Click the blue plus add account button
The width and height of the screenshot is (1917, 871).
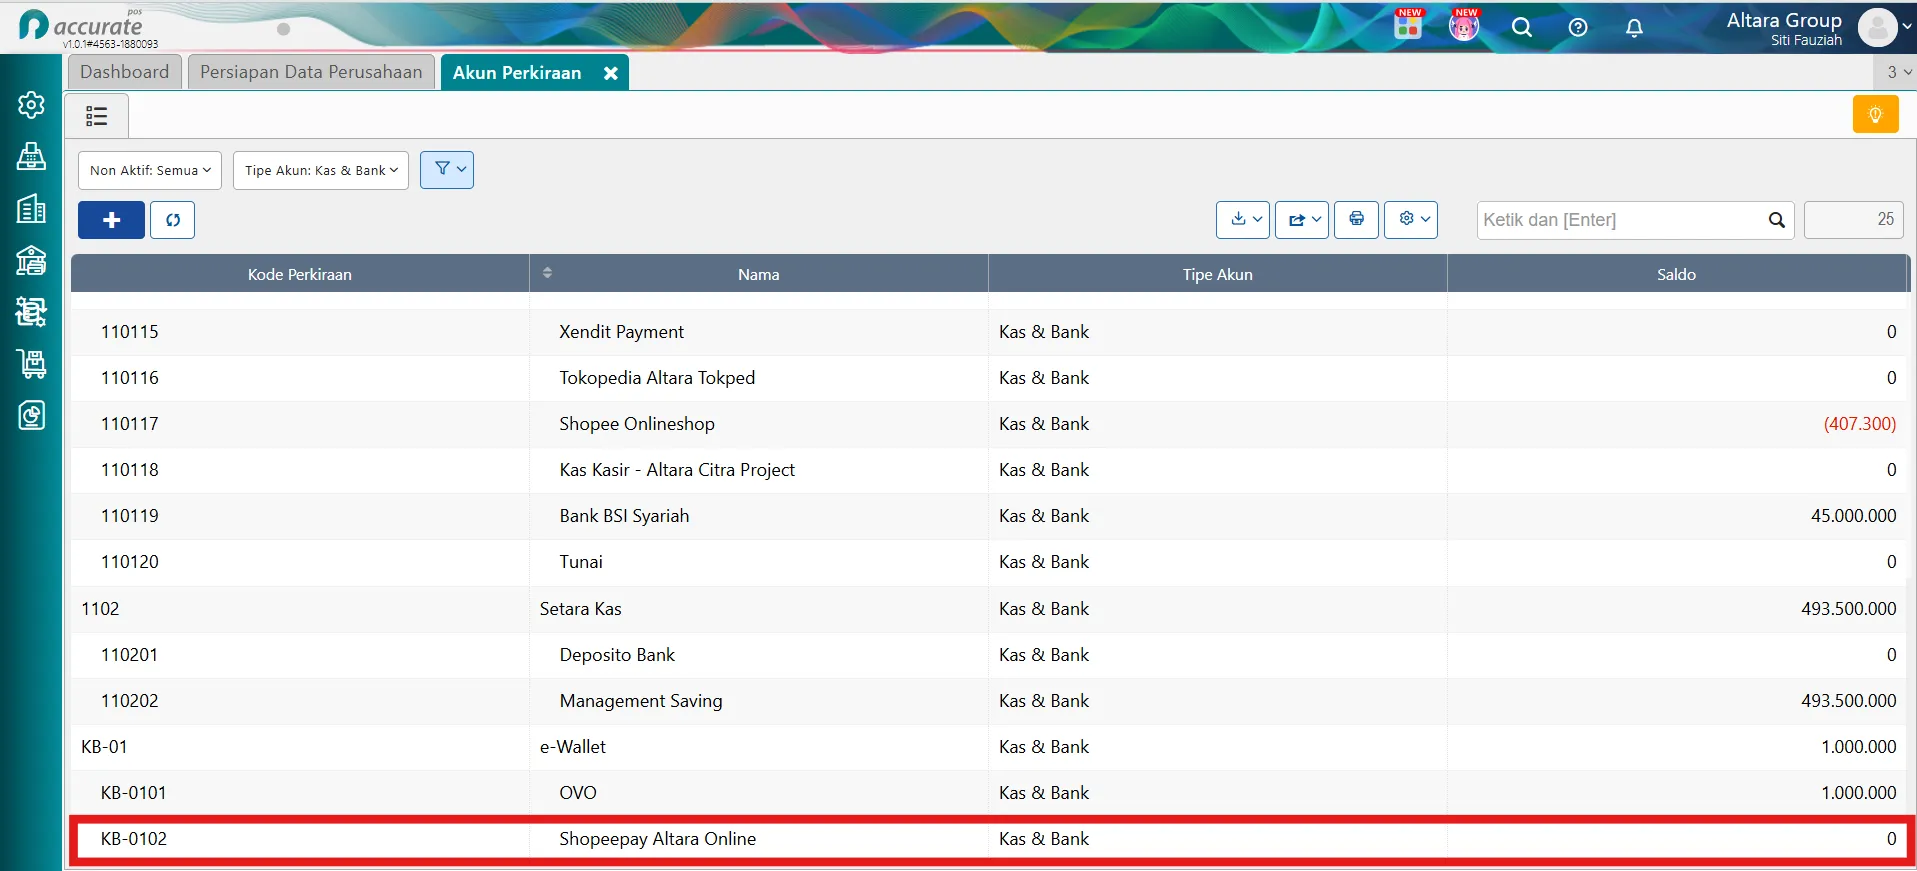[111, 220]
